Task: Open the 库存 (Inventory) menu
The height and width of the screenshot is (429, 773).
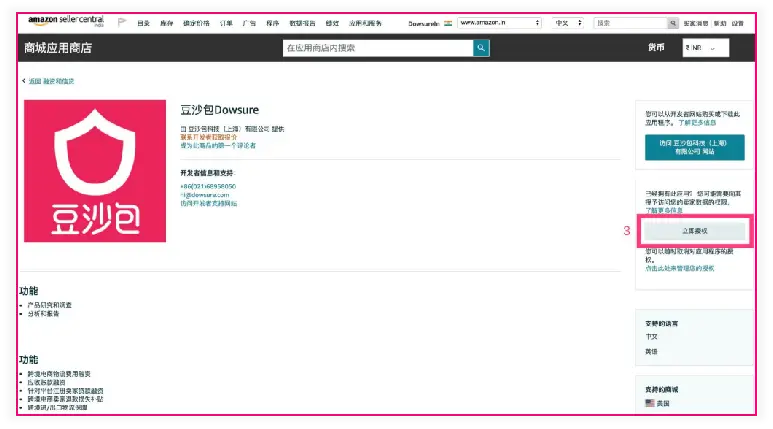Action: [x=167, y=23]
